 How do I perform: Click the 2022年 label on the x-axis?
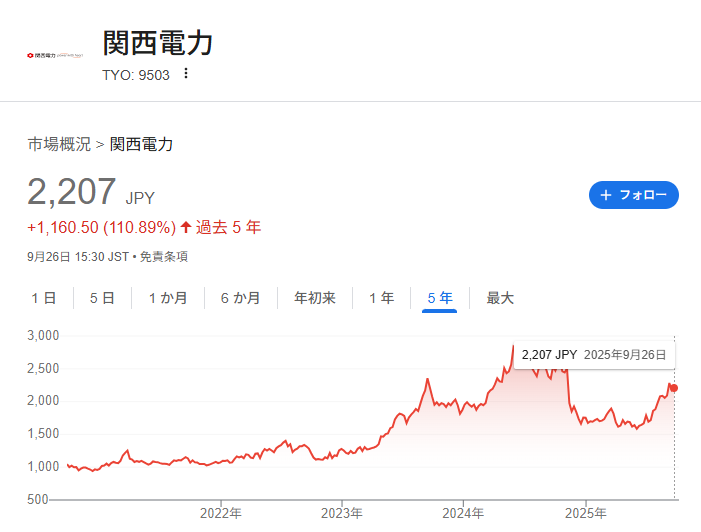point(220,513)
